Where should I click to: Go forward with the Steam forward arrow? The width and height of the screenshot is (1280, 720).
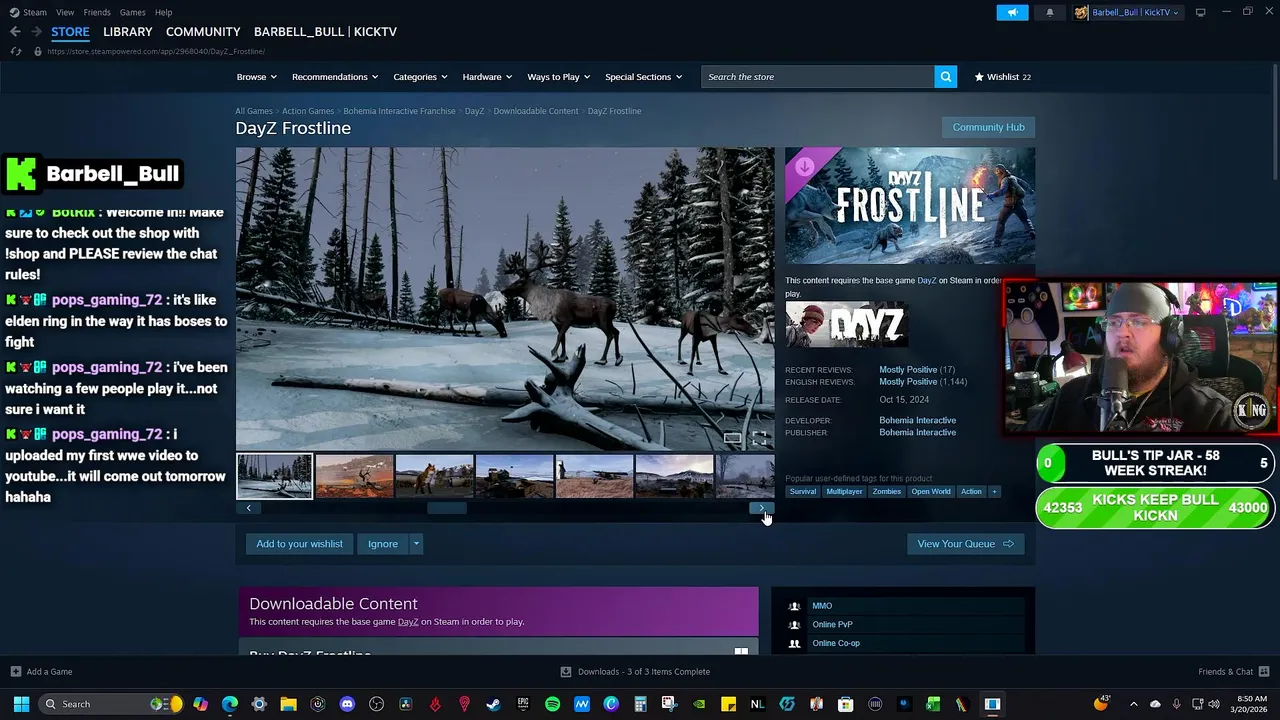pyautogui.click(x=36, y=32)
